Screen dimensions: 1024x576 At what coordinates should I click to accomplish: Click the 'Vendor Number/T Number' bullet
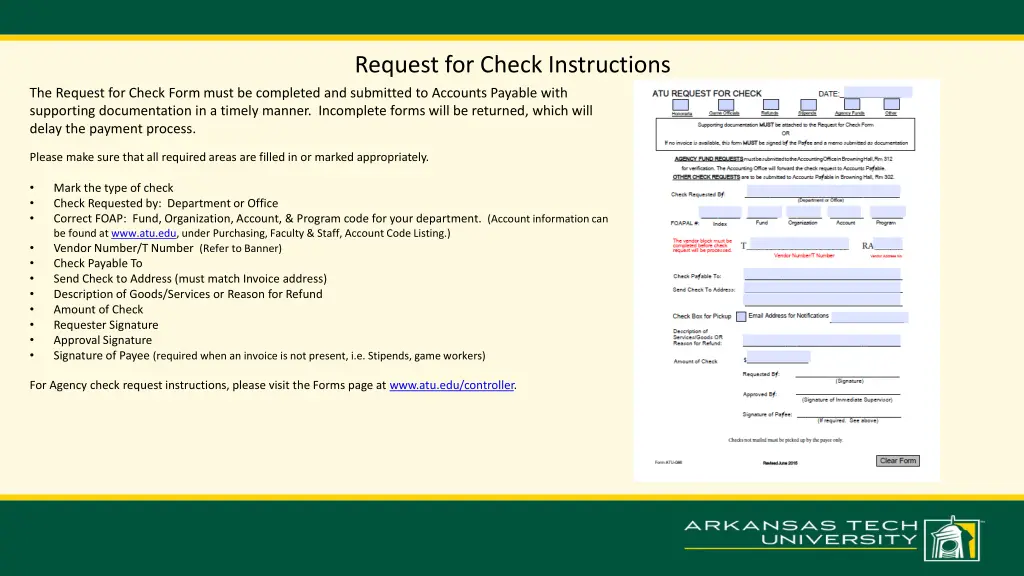[x=168, y=248]
